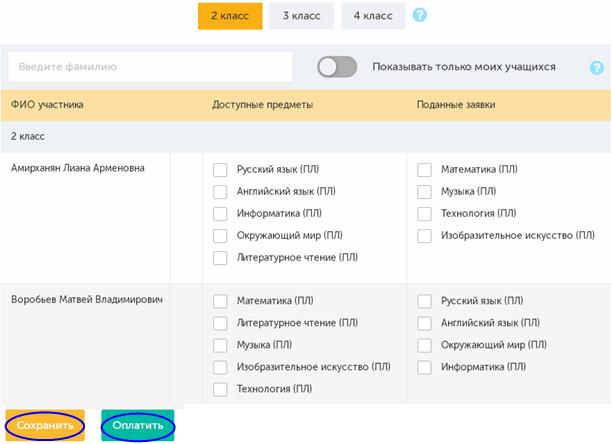Switch to the 3 класс tab
The height and width of the screenshot is (444, 612).
(302, 16)
